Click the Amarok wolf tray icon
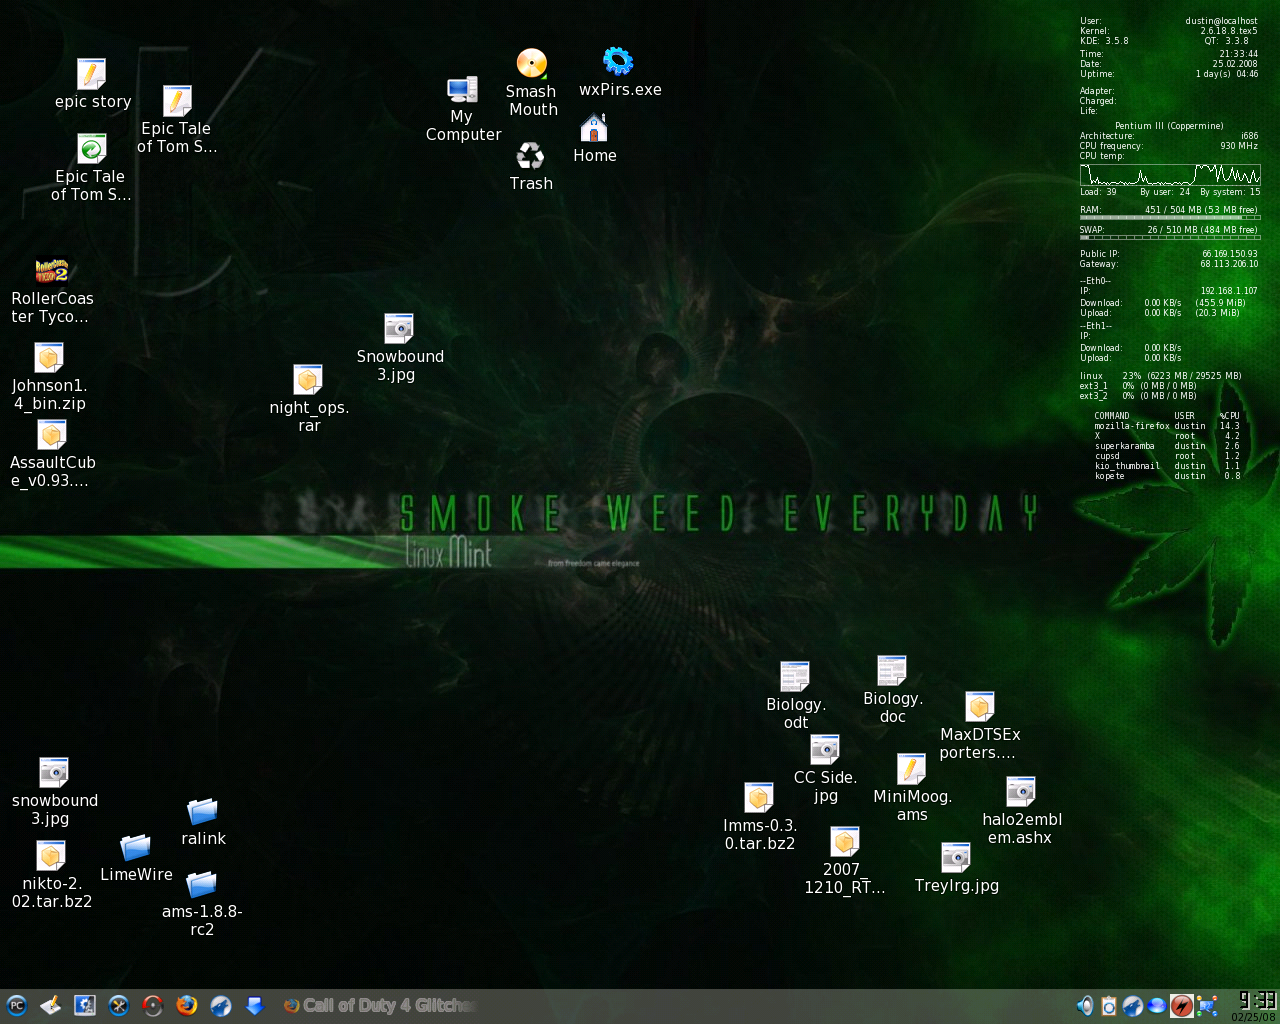This screenshot has width=1280, height=1024. 1133,1006
